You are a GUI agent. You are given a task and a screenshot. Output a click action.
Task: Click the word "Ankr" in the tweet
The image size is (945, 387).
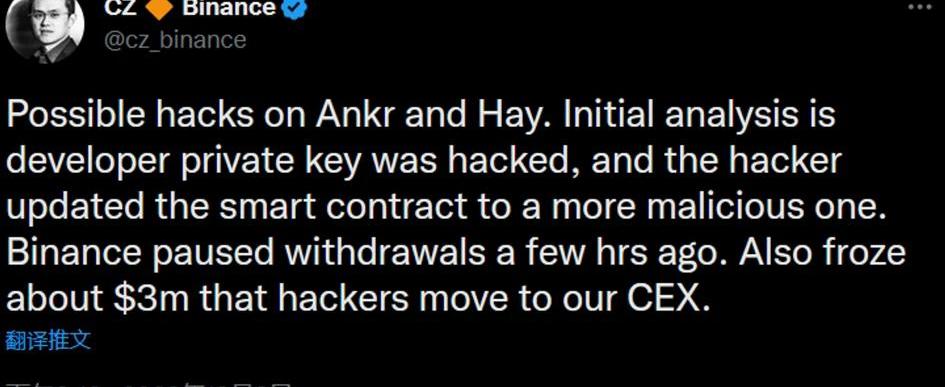point(356,116)
